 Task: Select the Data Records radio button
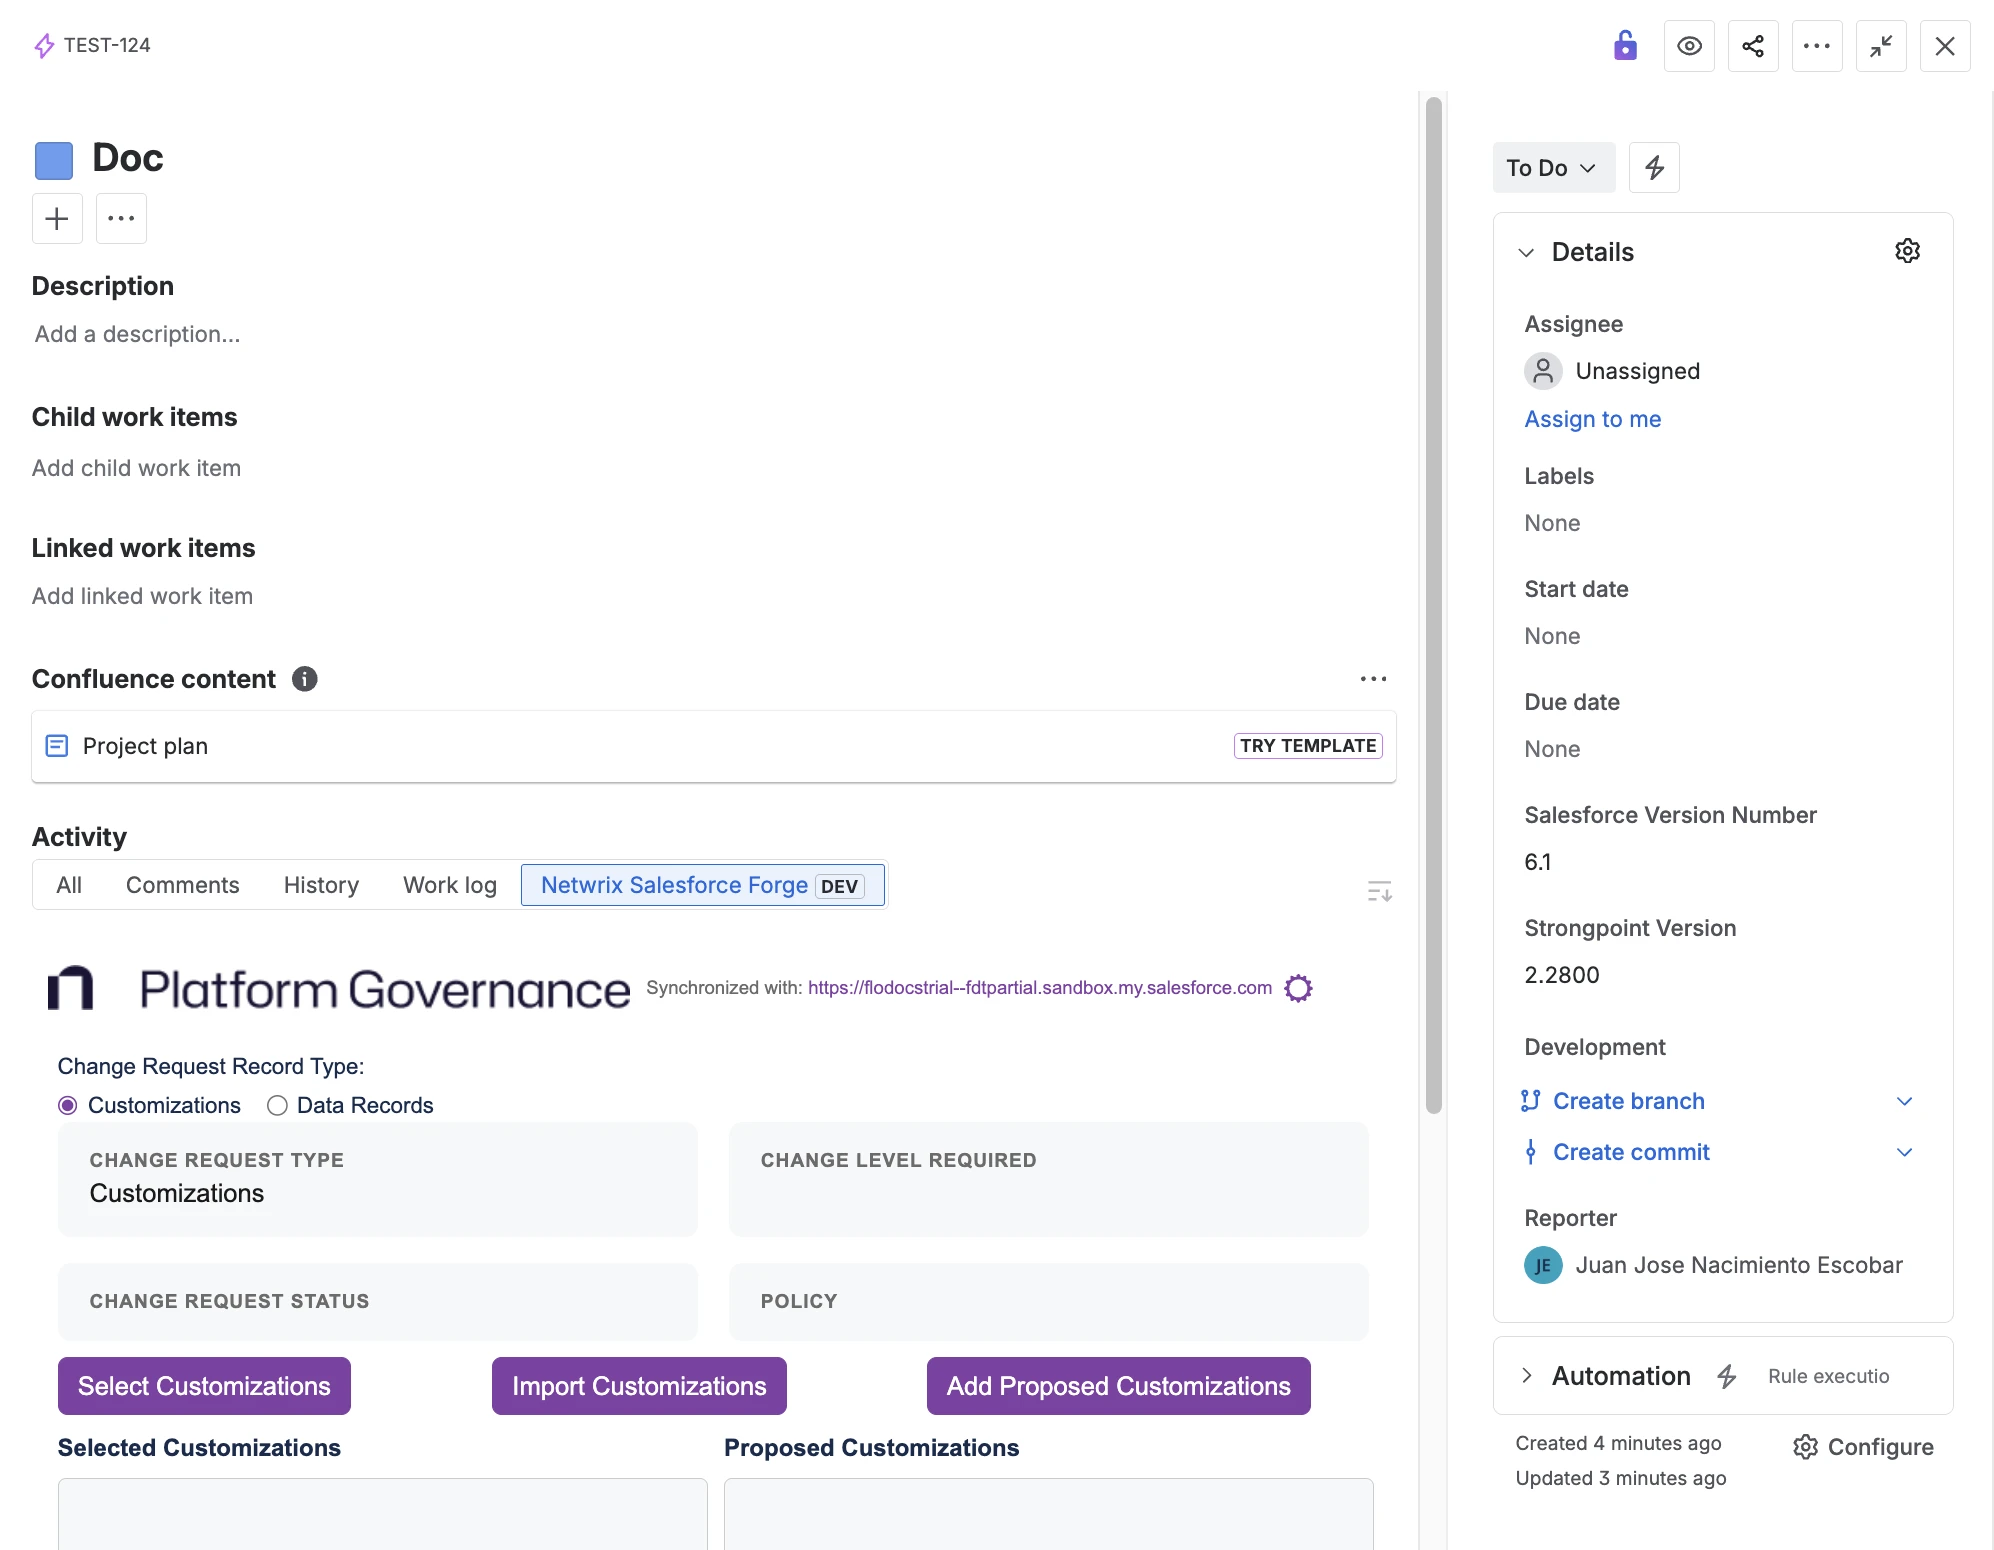click(277, 1105)
